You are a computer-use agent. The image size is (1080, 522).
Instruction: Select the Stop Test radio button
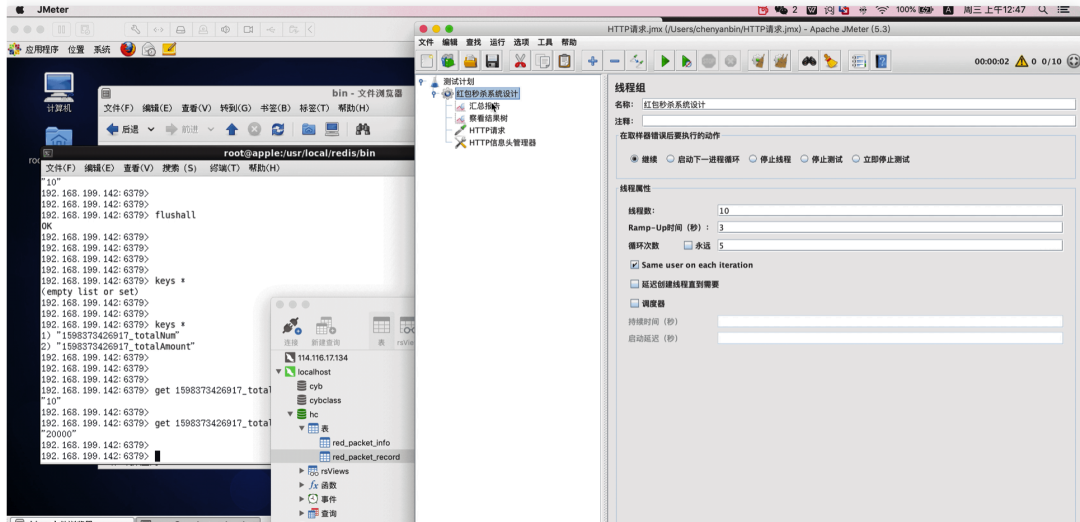coord(804,159)
